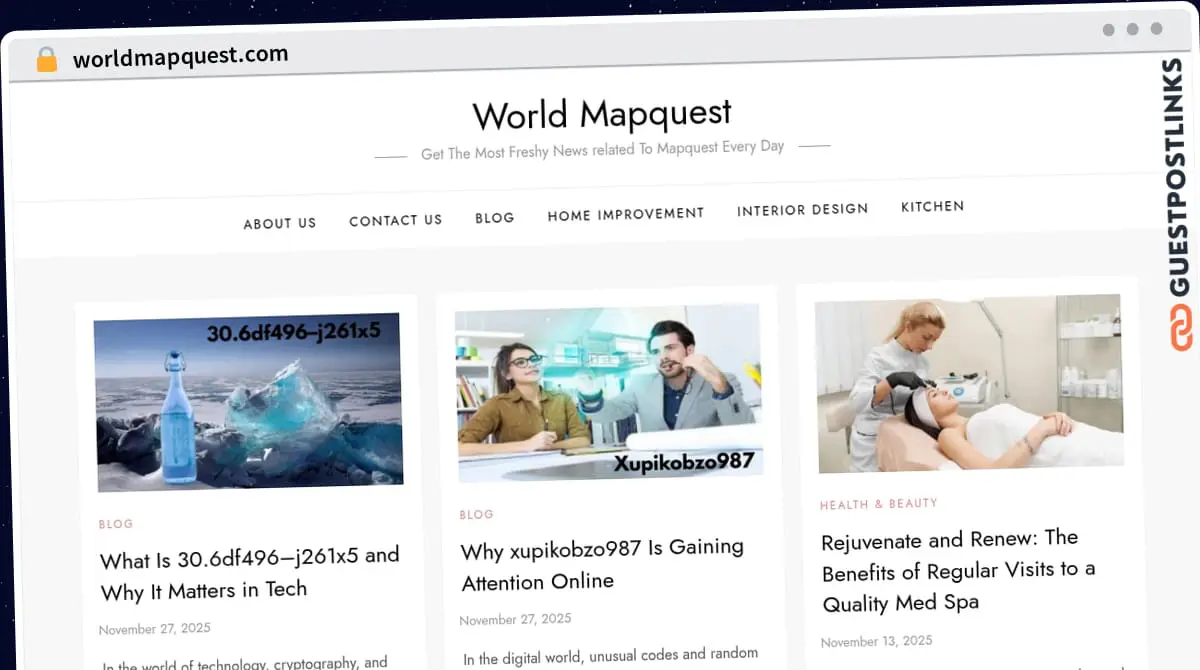The image size is (1200, 670).
Task: Select the Kitchen menu item
Action: [932, 207]
